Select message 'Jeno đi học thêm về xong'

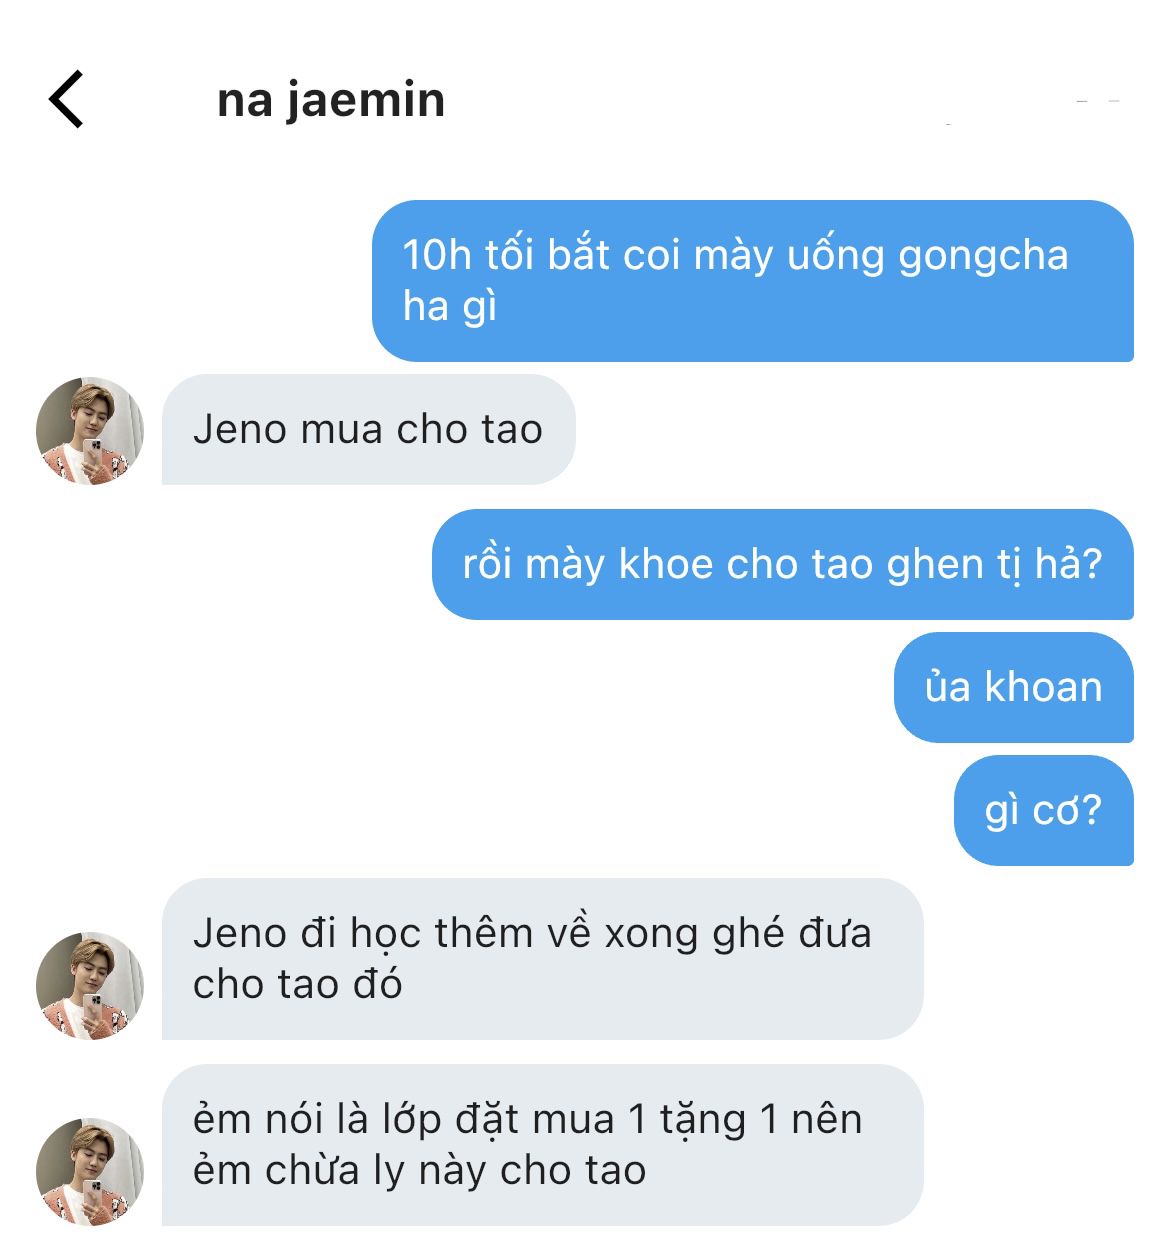click(x=542, y=959)
